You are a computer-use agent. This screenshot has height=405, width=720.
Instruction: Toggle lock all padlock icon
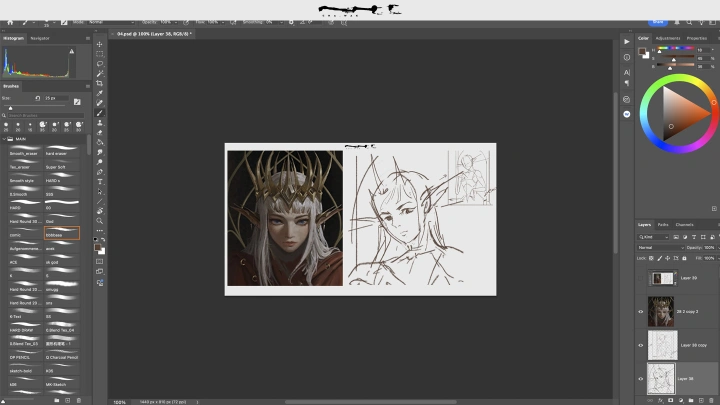[684, 258]
